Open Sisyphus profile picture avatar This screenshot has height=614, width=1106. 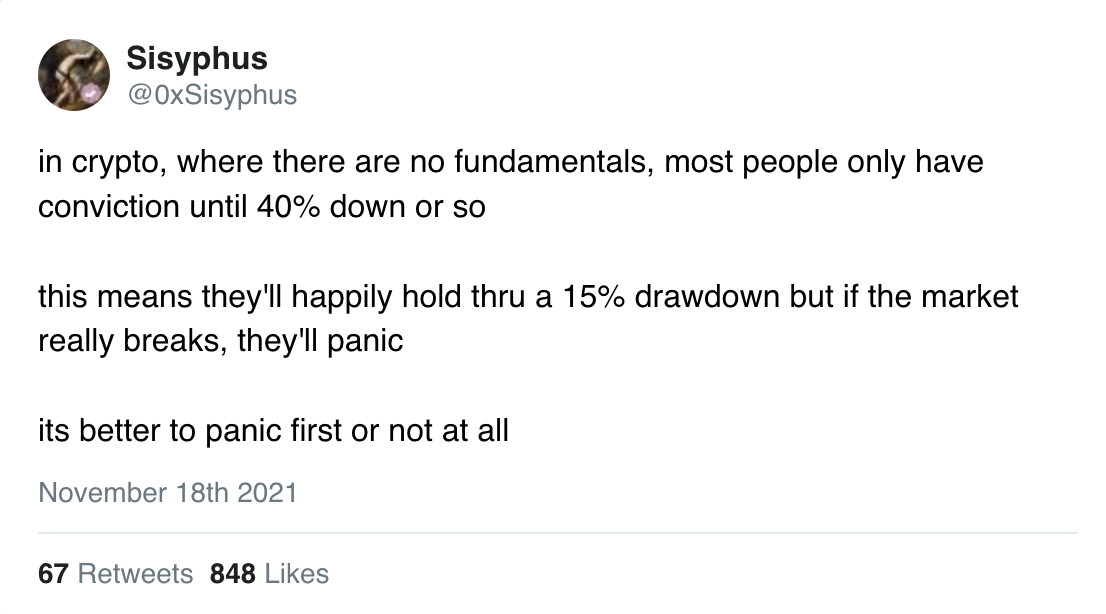tap(74, 75)
